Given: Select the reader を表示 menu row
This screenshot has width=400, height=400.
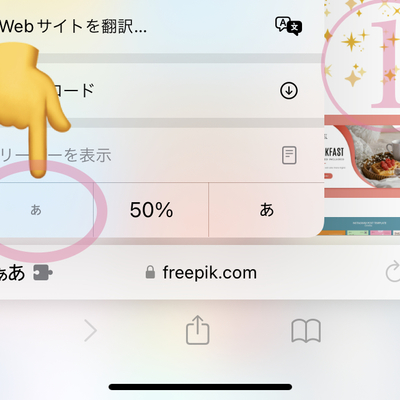Looking at the screenshot, I should tap(162, 155).
